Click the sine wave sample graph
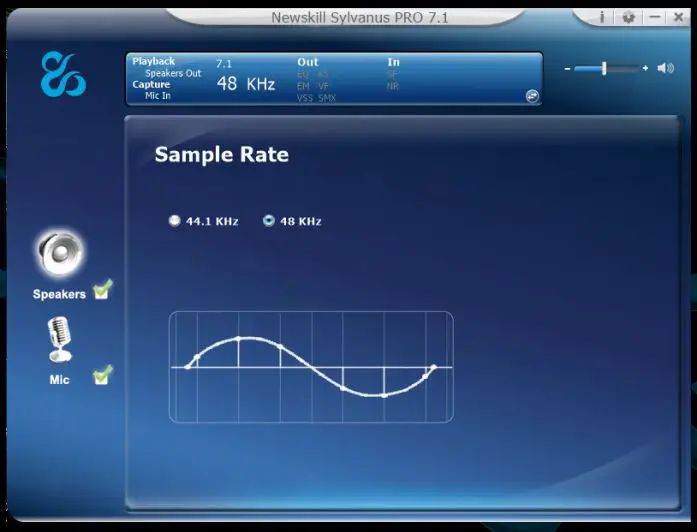The width and height of the screenshot is (697, 532). [x=311, y=367]
